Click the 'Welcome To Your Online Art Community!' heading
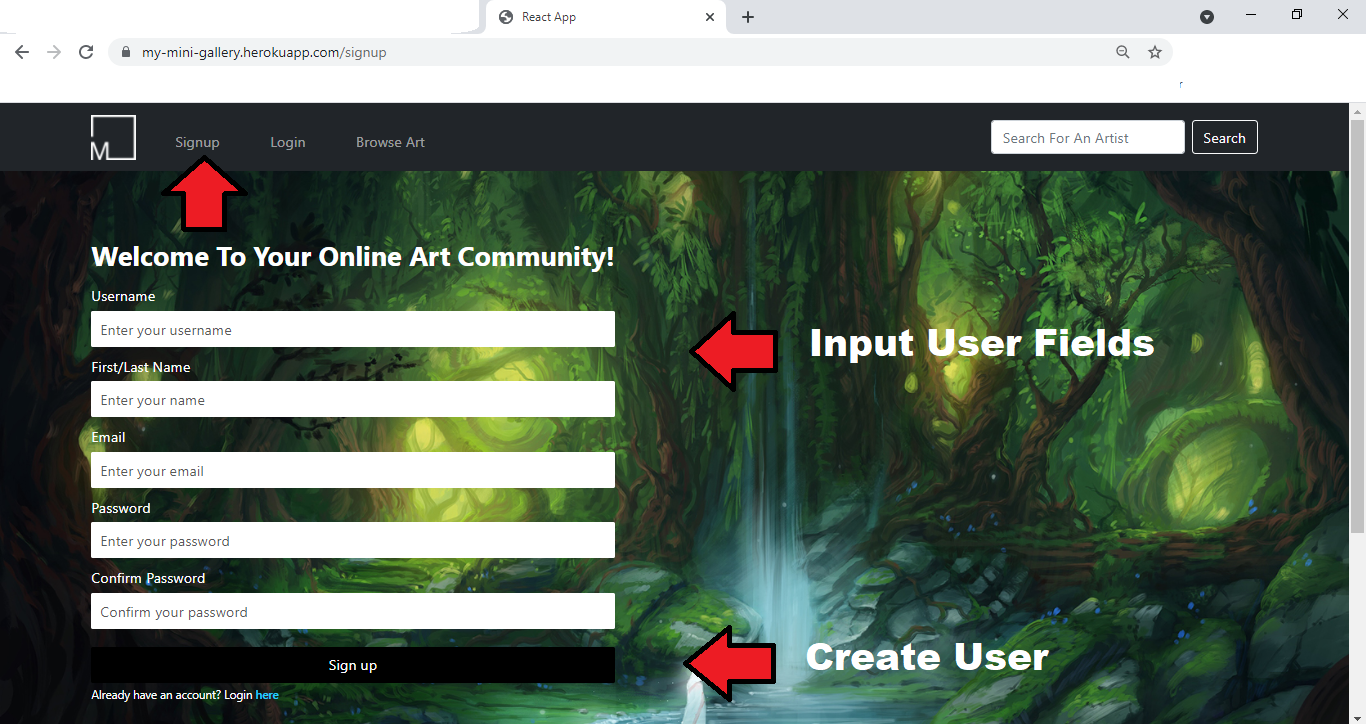1366x724 pixels. pyautogui.click(x=353, y=257)
